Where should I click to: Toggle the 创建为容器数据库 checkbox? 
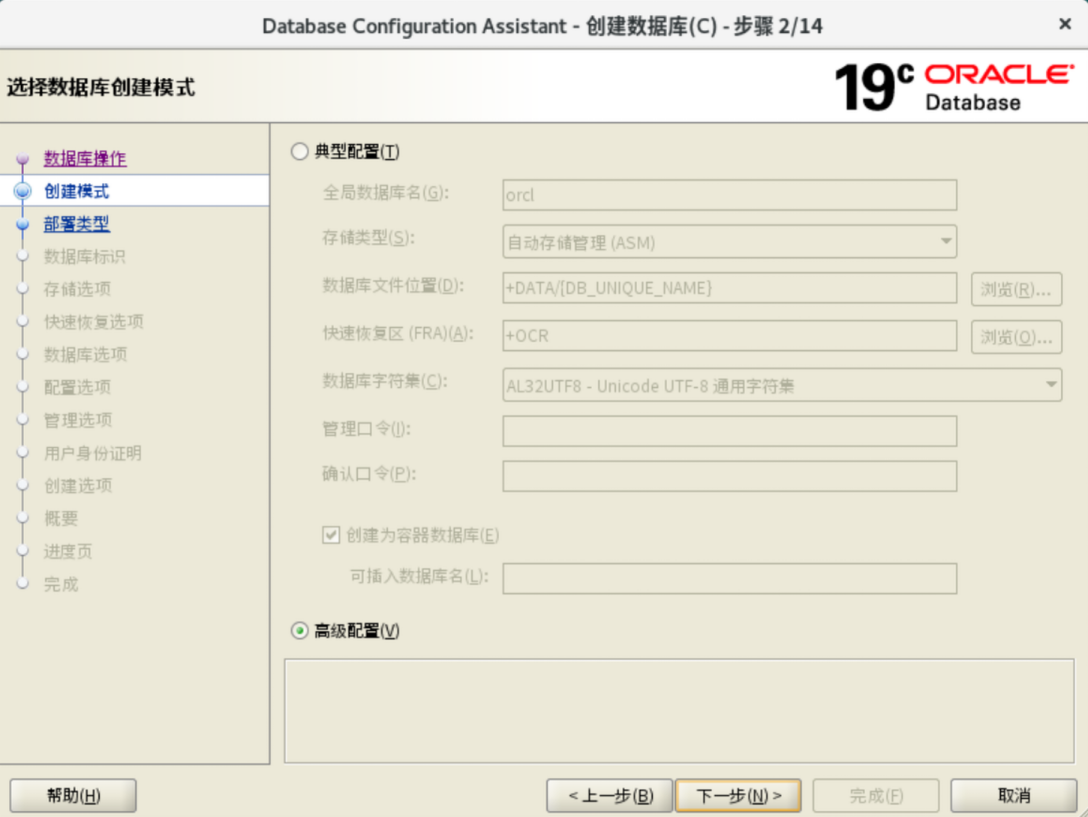click(x=331, y=535)
